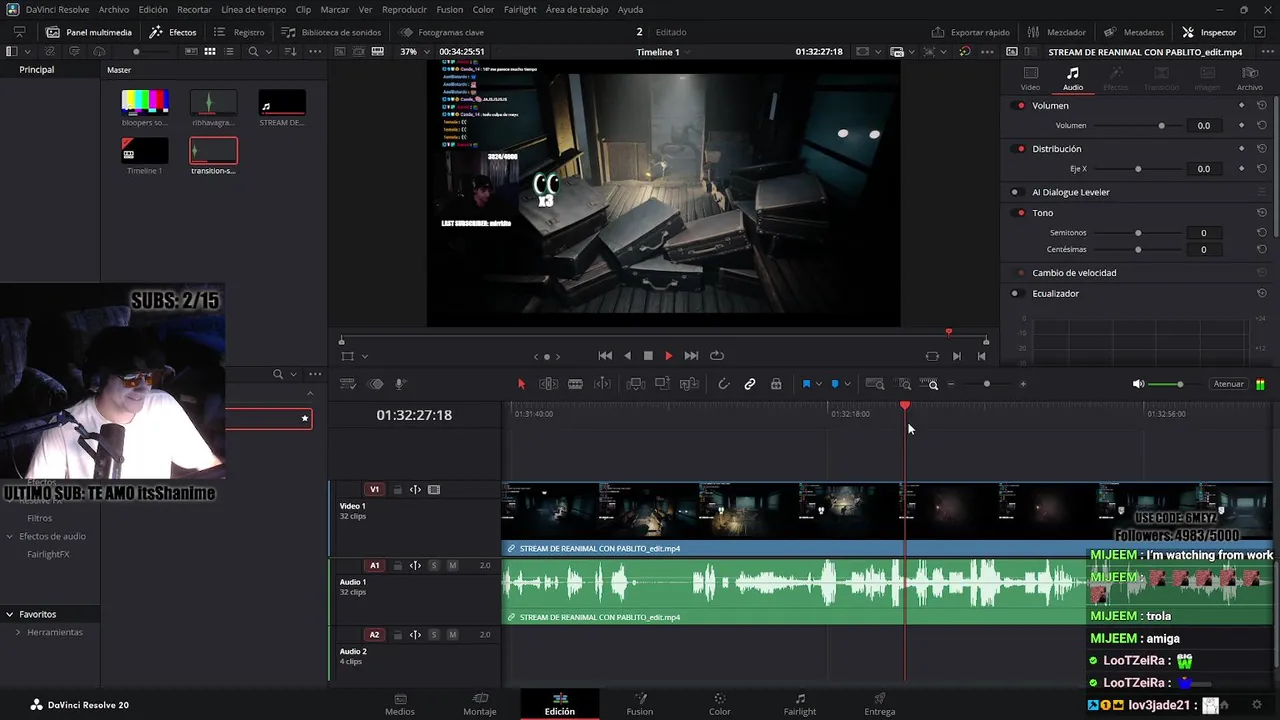The image size is (1280, 720).
Task: Click the loop playback icon
Action: (x=717, y=356)
